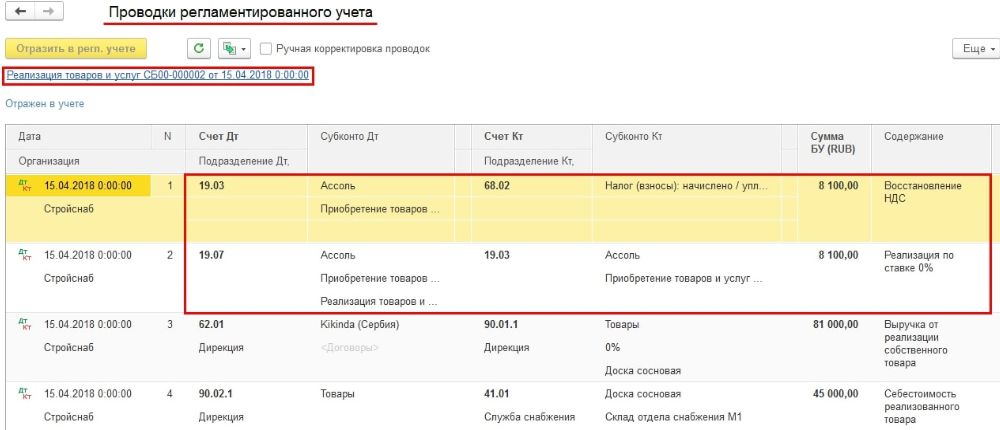Click Дт/Кт icon of row 2
Viewport: 1000px width, 430px height.
click(26, 255)
